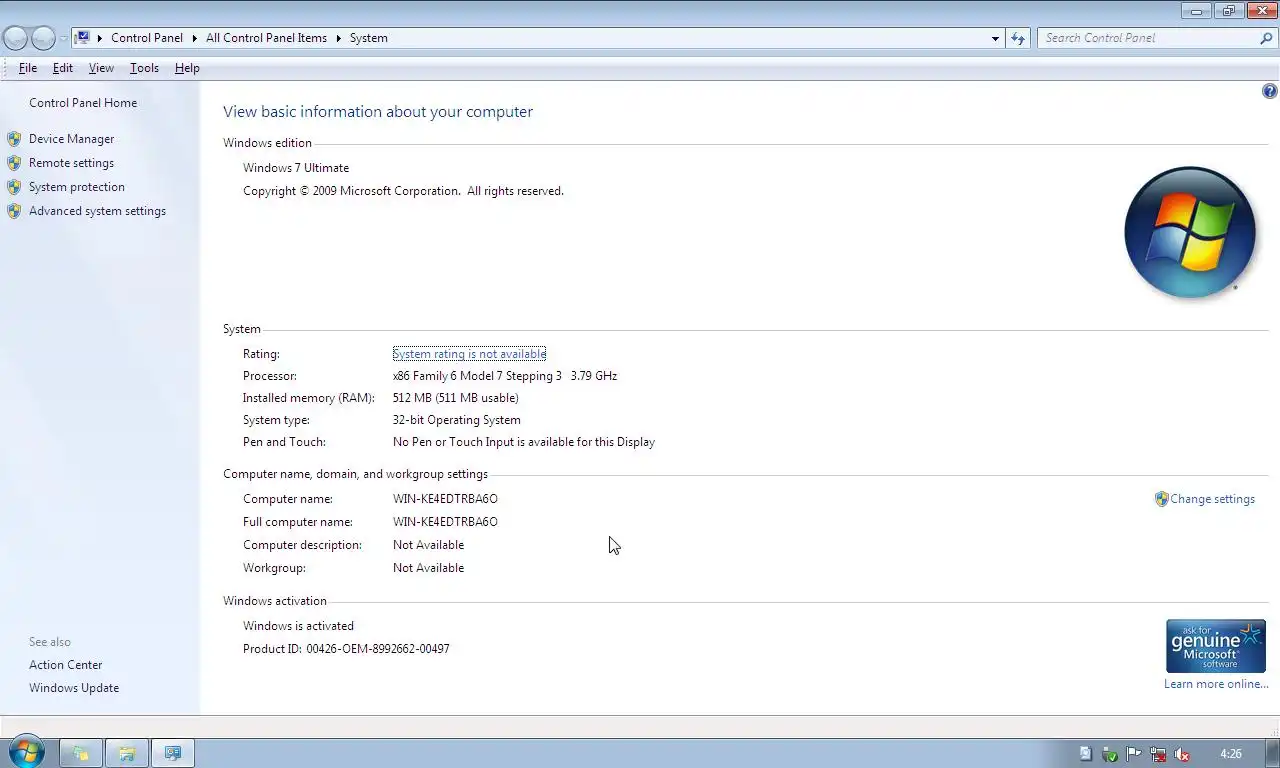This screenshot has width=1280, height=768.
Task: Click the shield icon next to Change settings
Action: pyautogui.click(x=1161, y=499)
